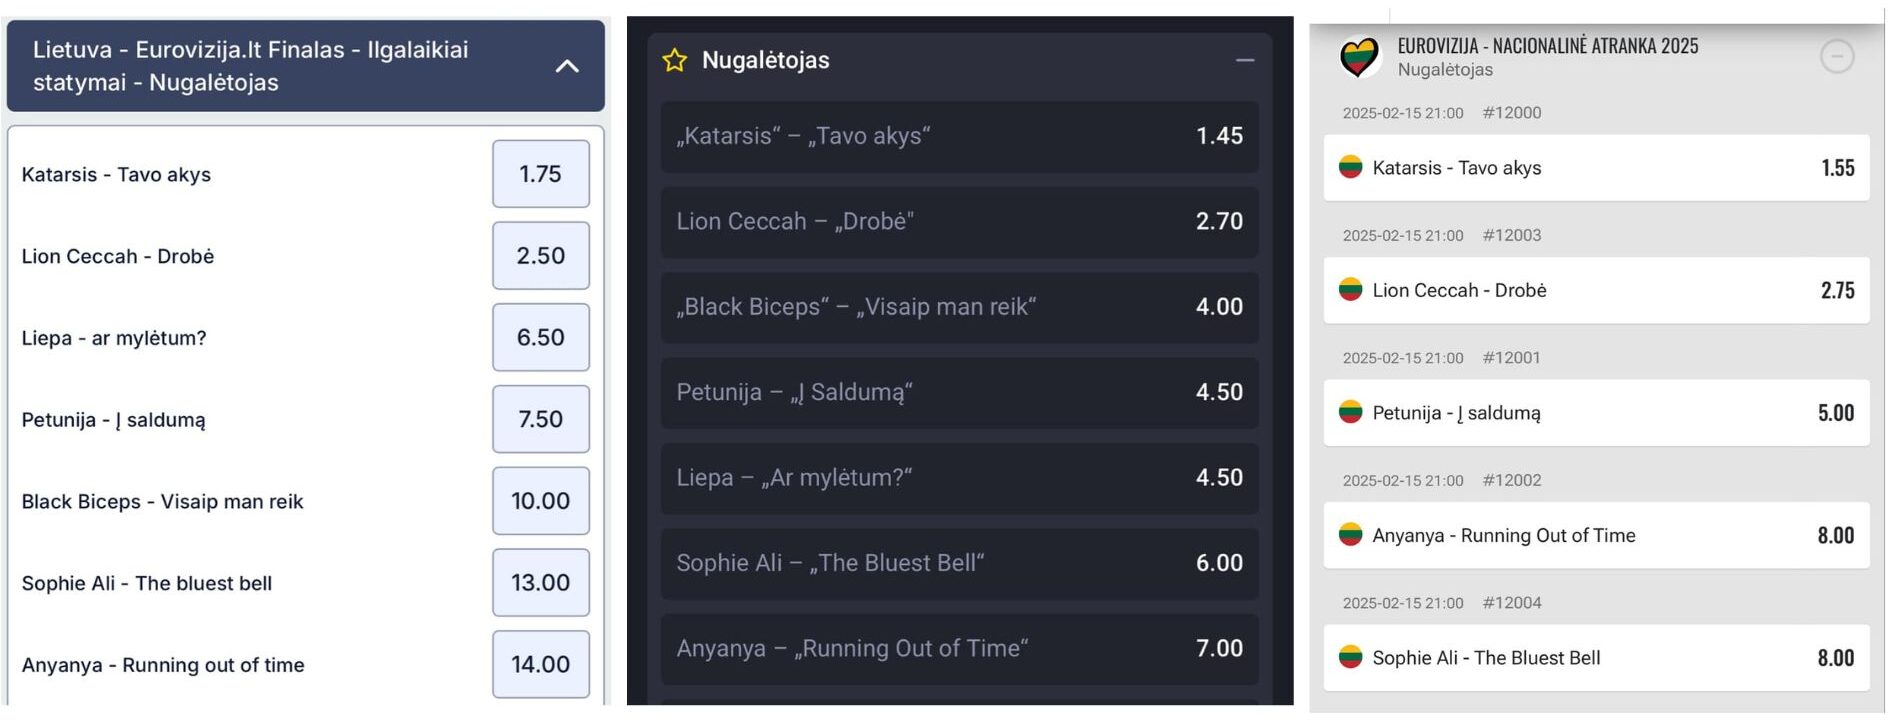Click the star icon beside Nugalėtojas
The width and height of the screenshot is (1890, 726).
[675, 60]
